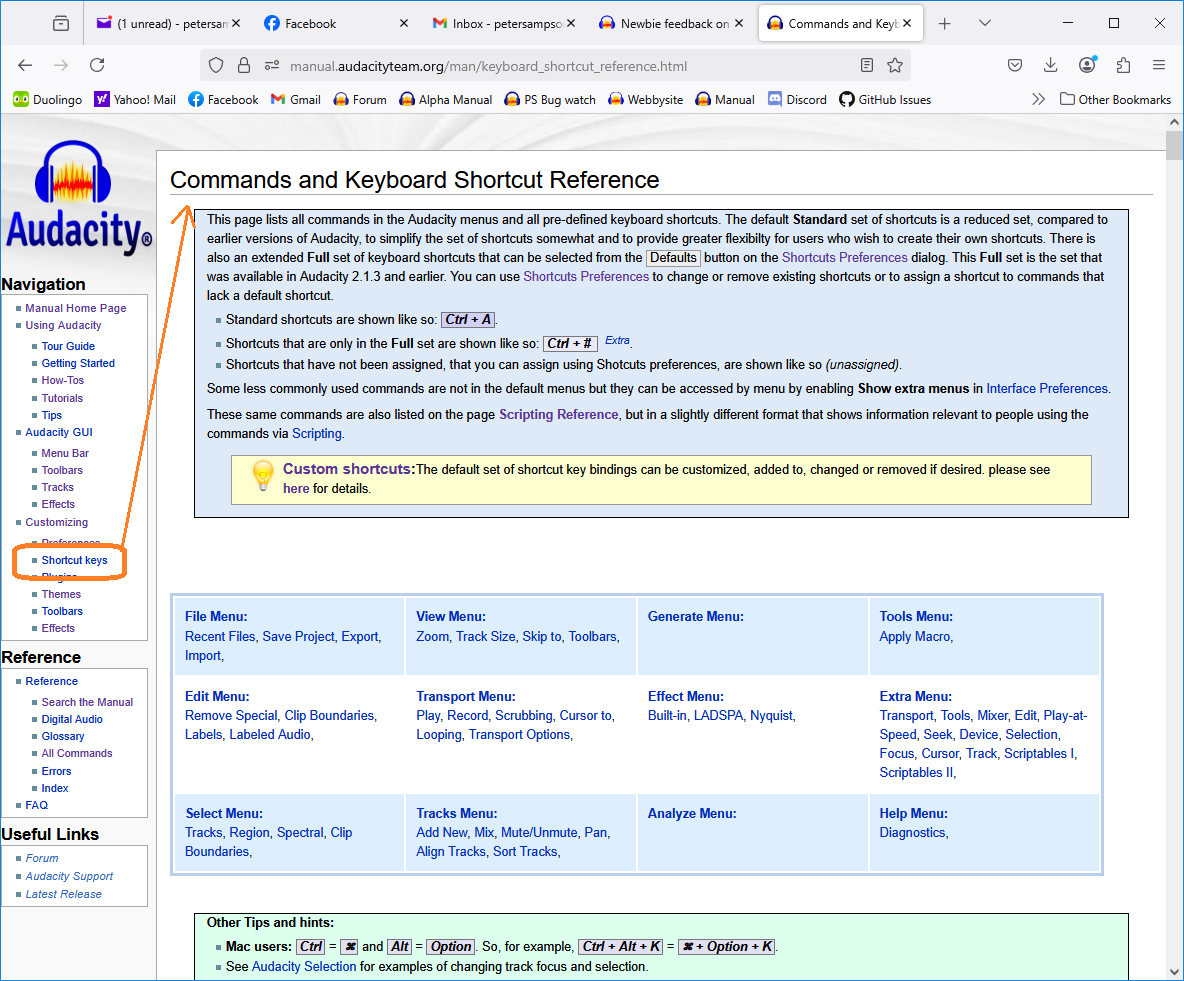Screen dimensions: 1184x981
Task: Click the Save to Pocket icon
Action: (x=1015, y=65)
